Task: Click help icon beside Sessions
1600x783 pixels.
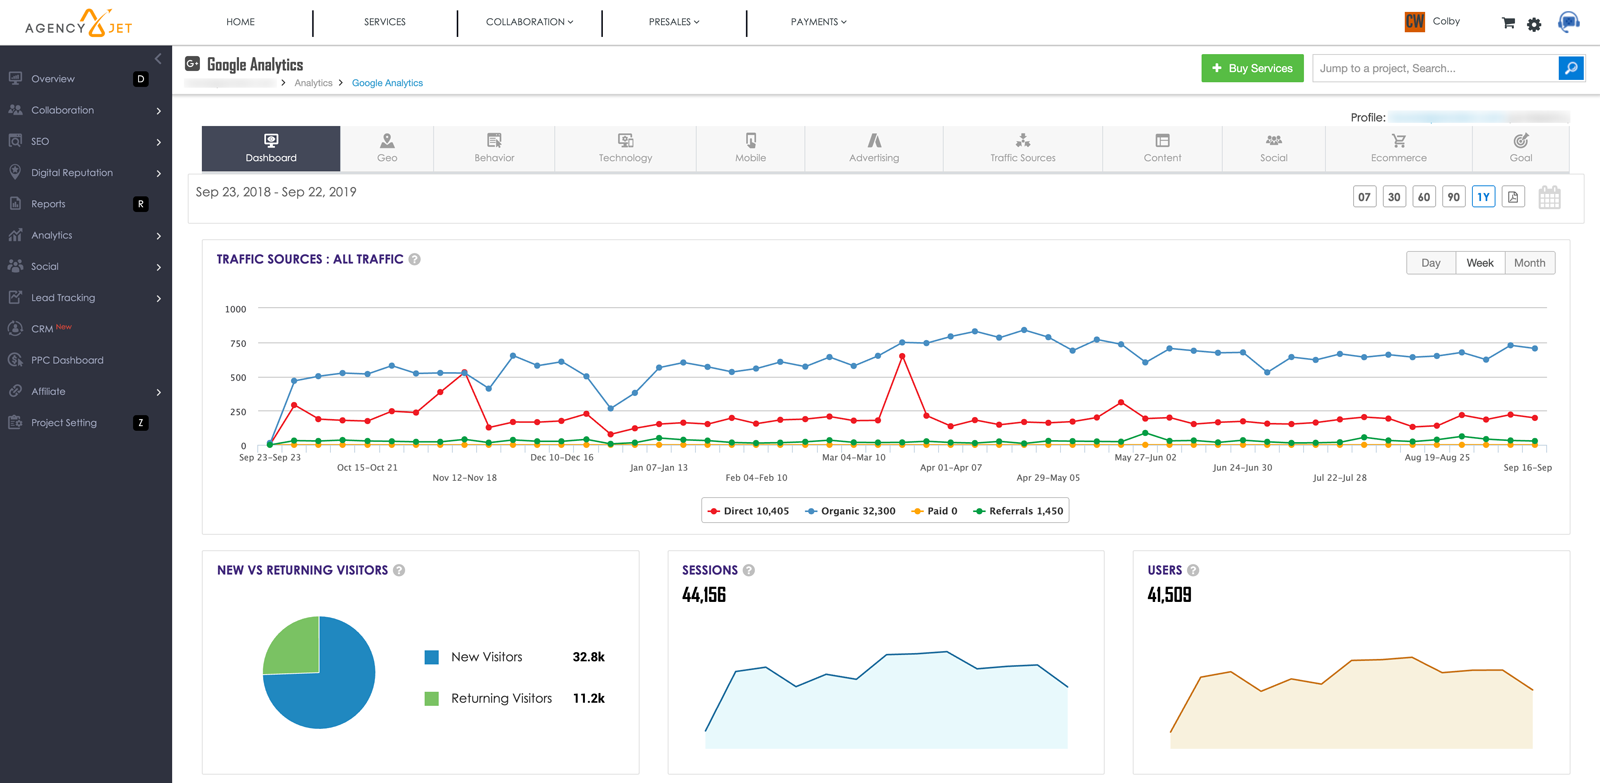Action: (748, 571)
